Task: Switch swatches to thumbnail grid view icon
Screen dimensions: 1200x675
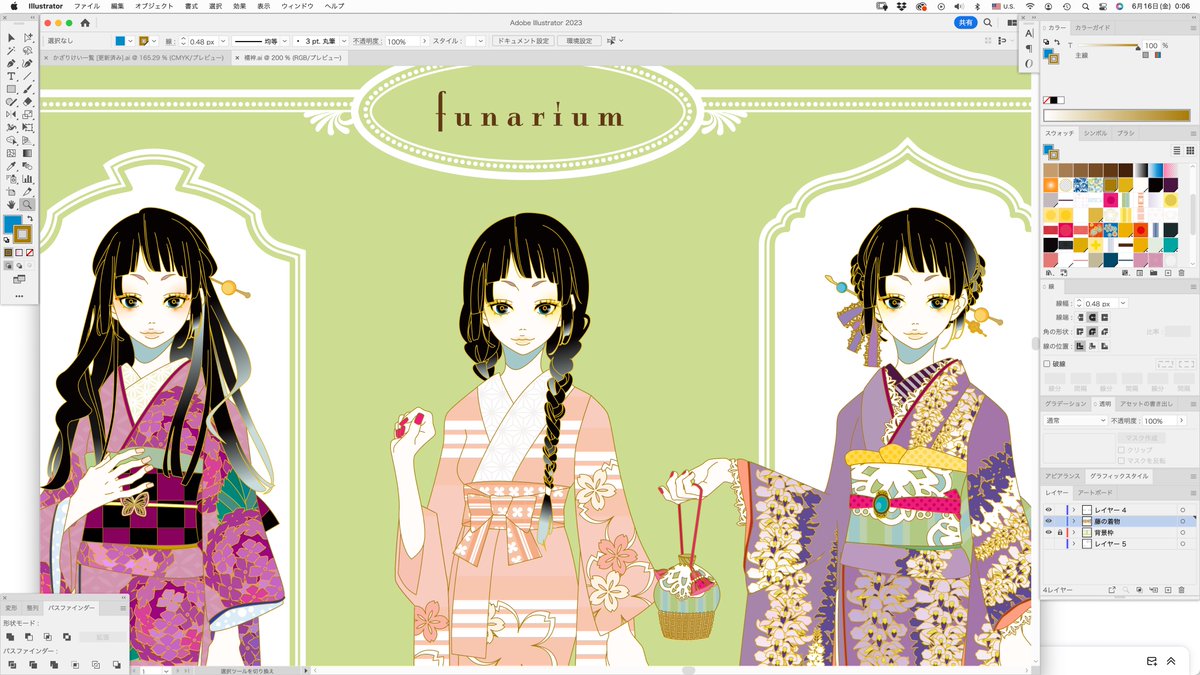Action: click(x=1190, y=150)
